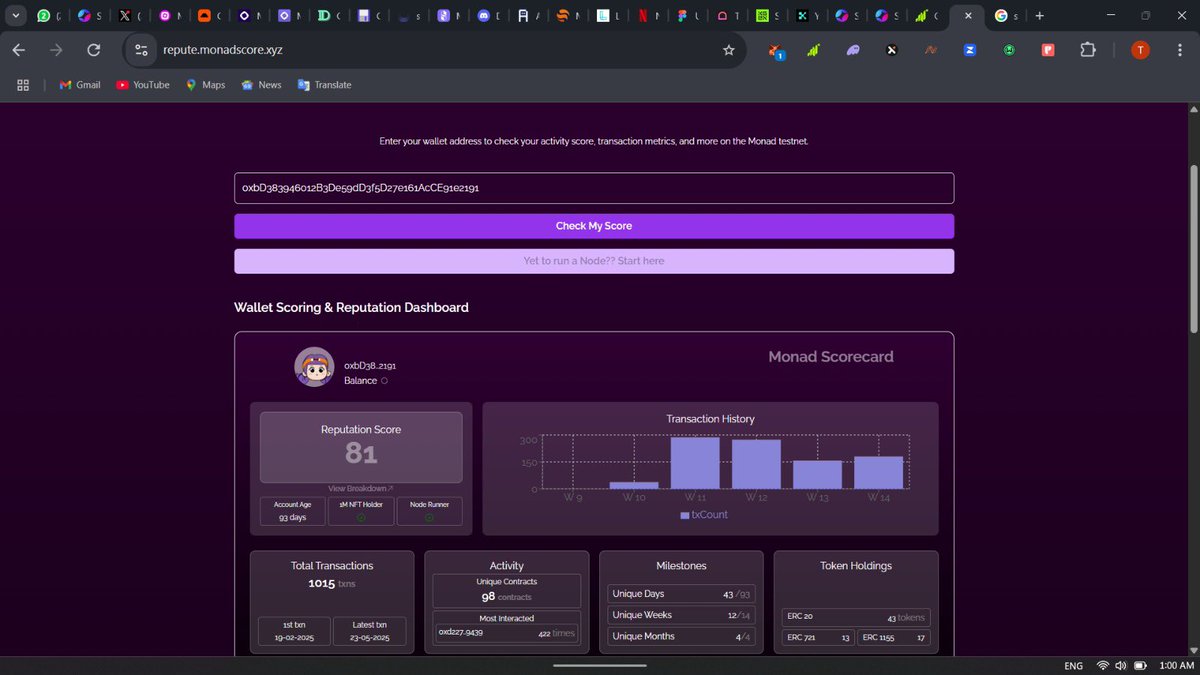Open the Chrome profile avatar T
This screenshot has width=1200, height=675.
click(x=1140, y=50)
